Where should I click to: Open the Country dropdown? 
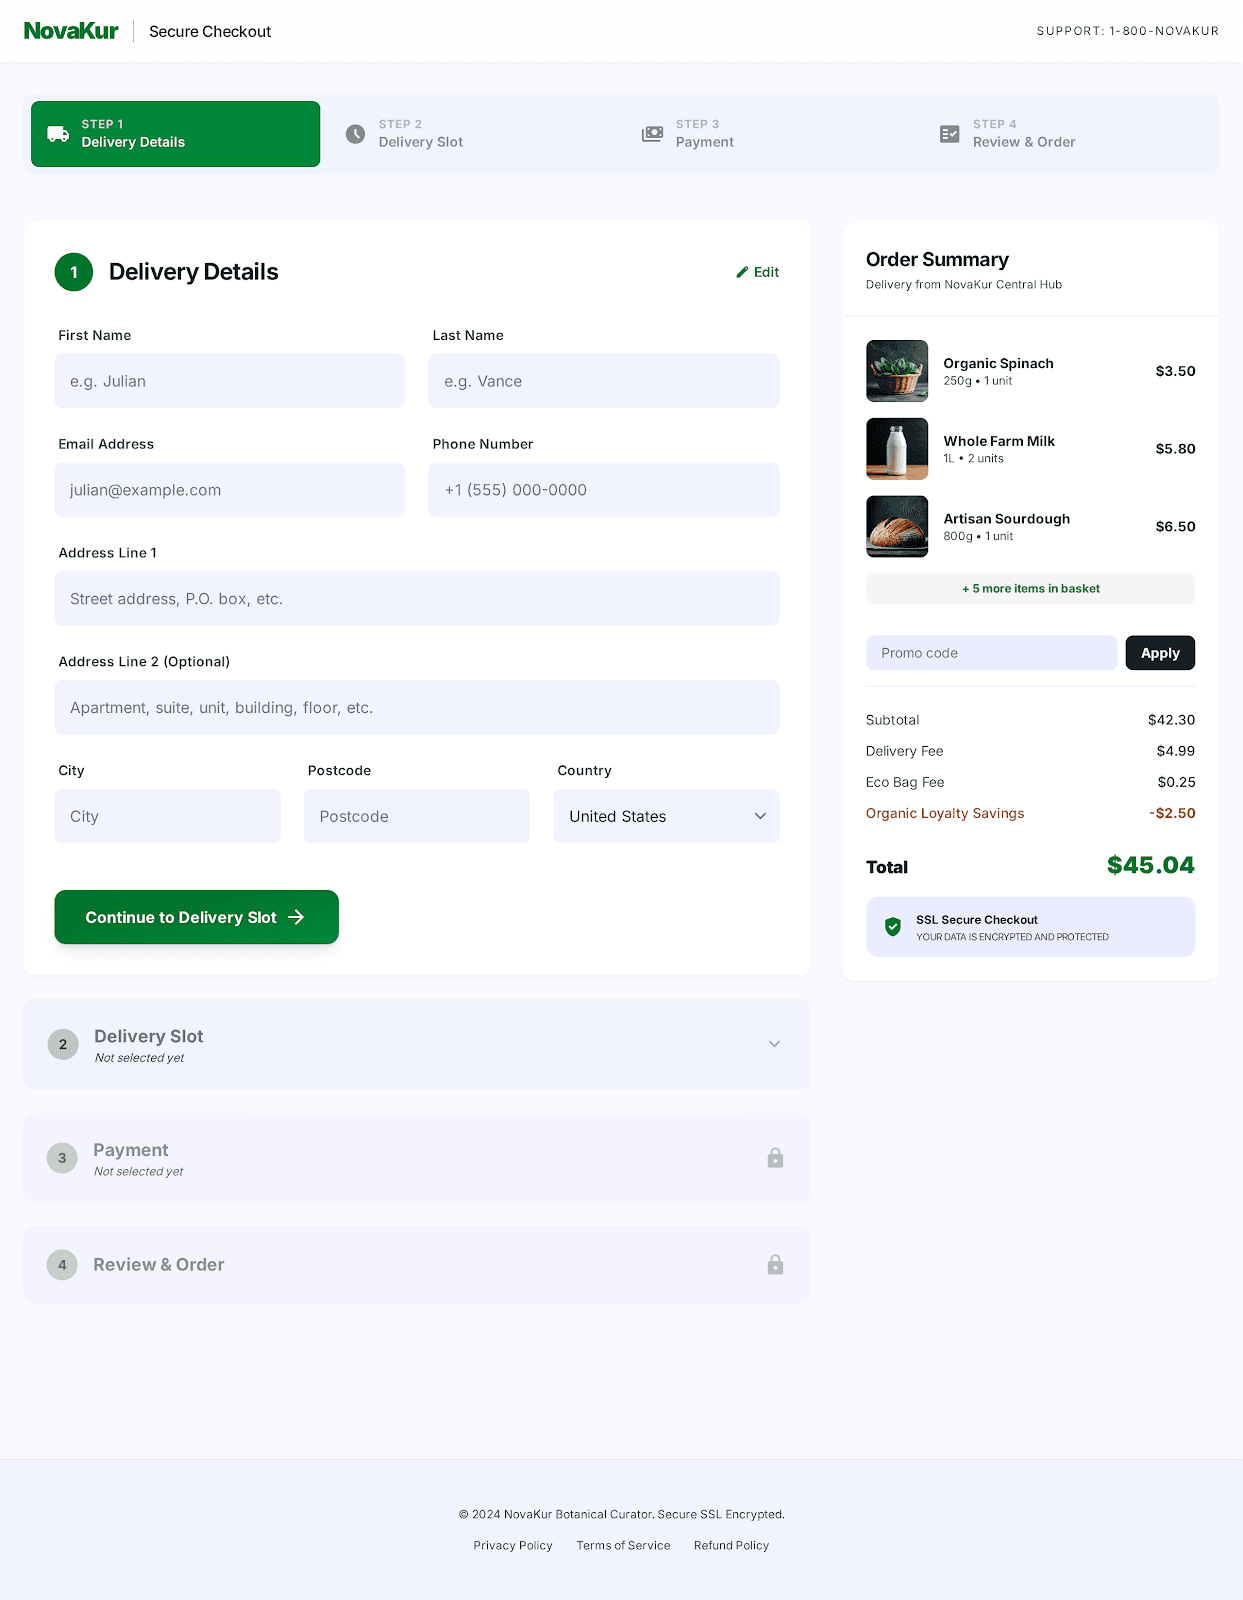(x=666, y=816)
